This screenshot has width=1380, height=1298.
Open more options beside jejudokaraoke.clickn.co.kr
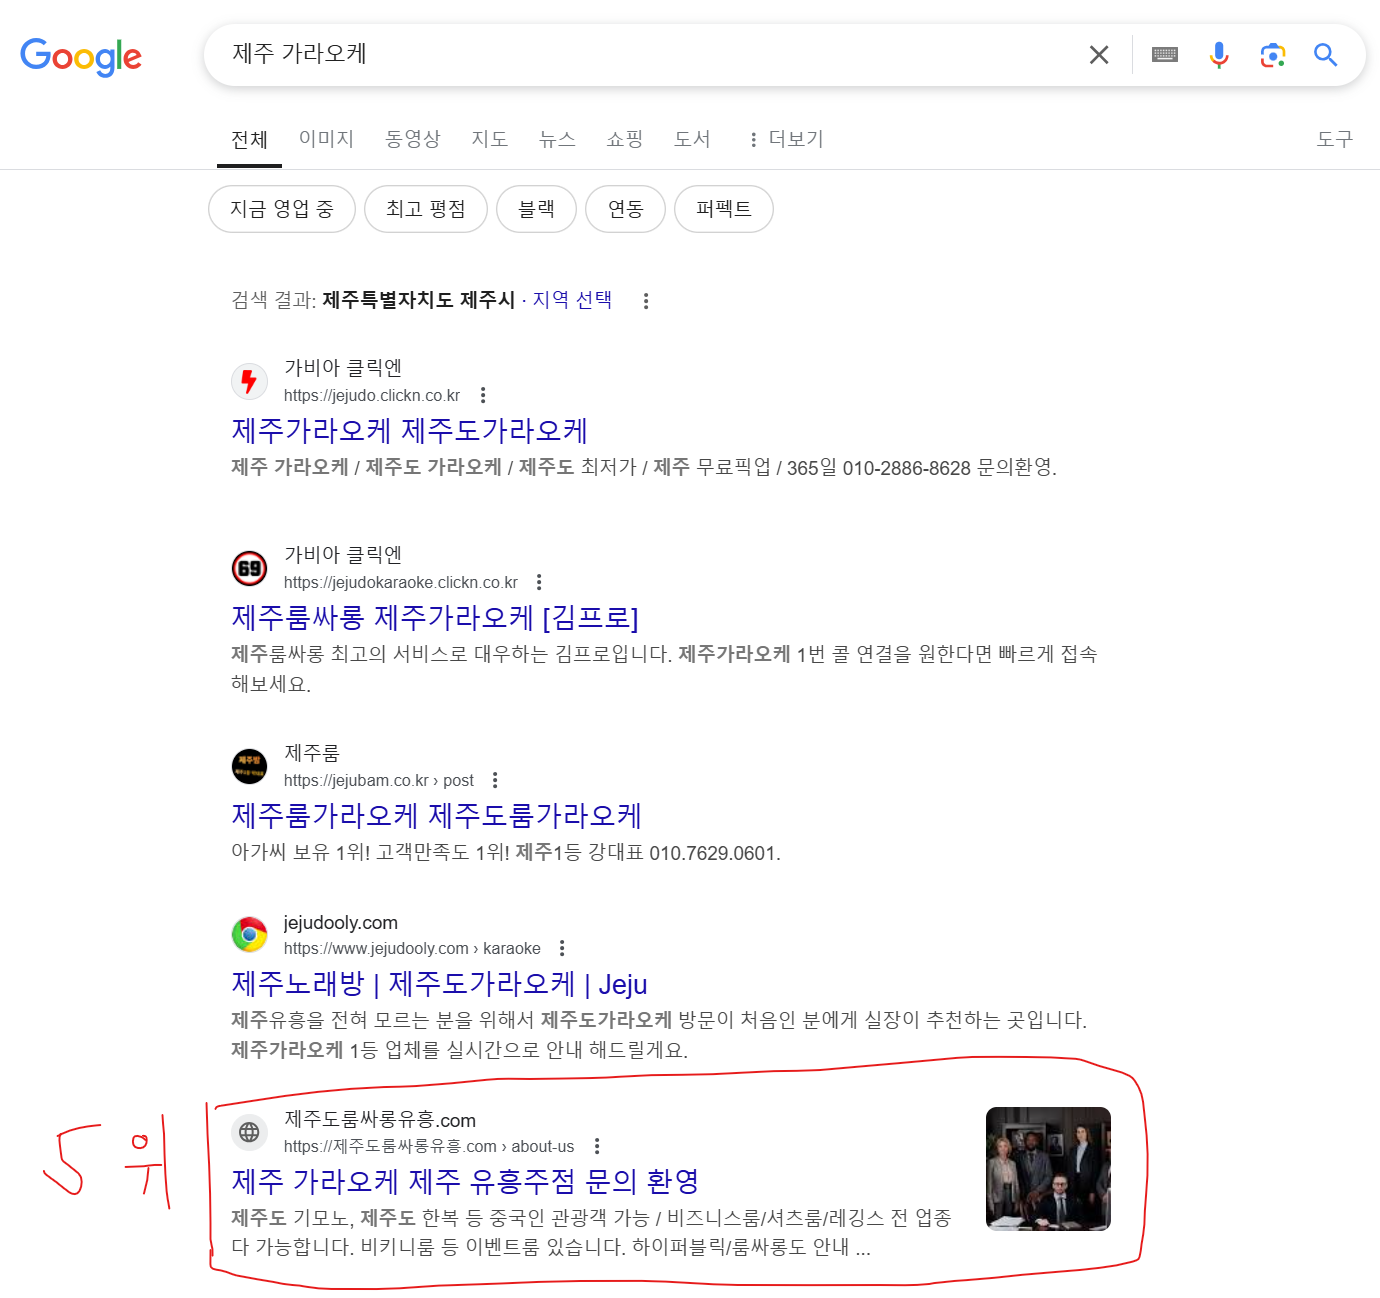(539, 582)
